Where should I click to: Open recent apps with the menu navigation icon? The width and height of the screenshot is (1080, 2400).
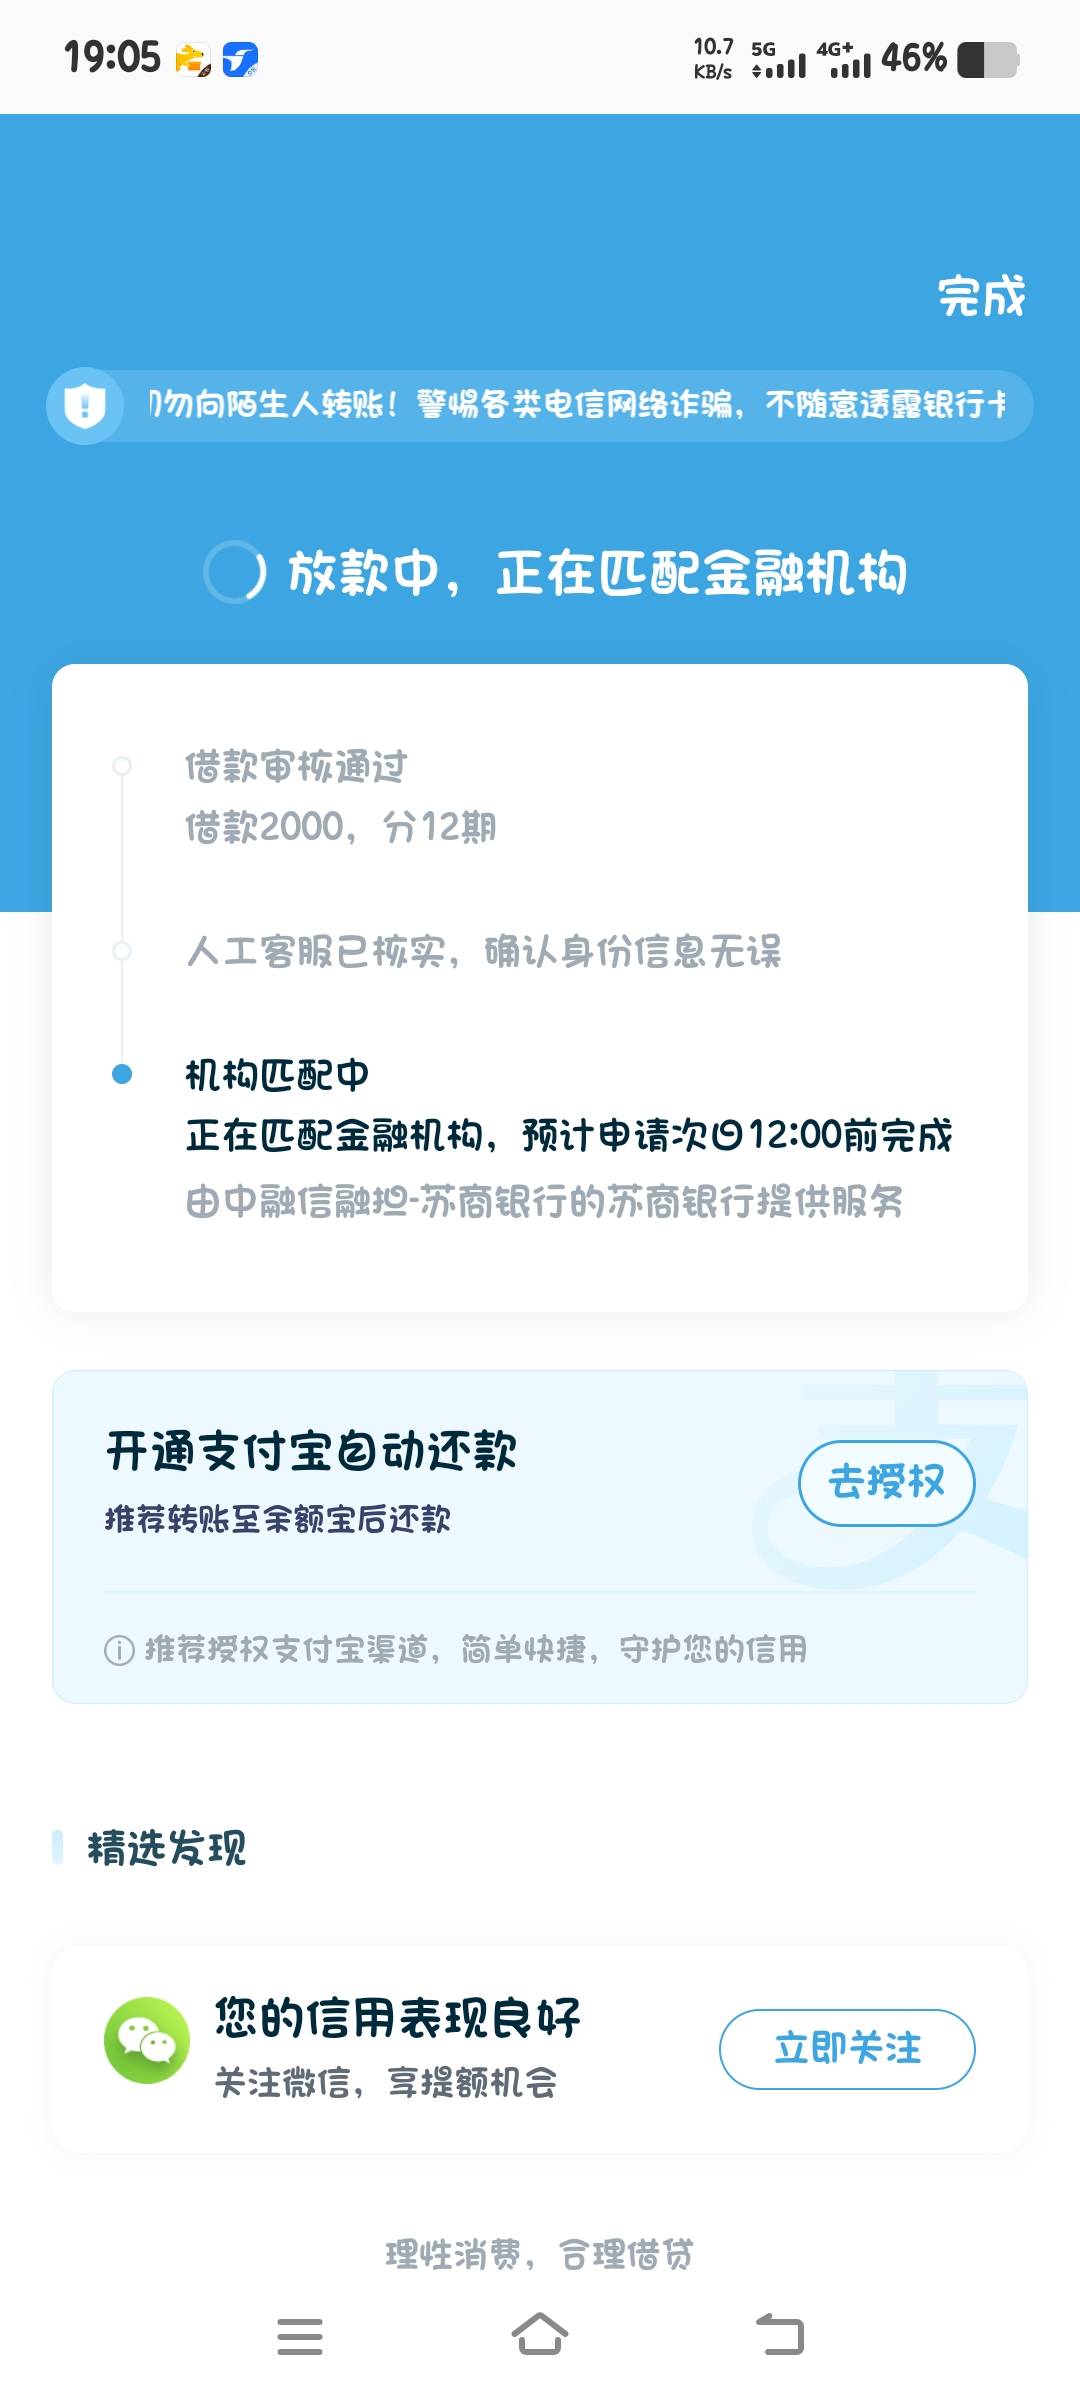click(x=300, y=2337)
